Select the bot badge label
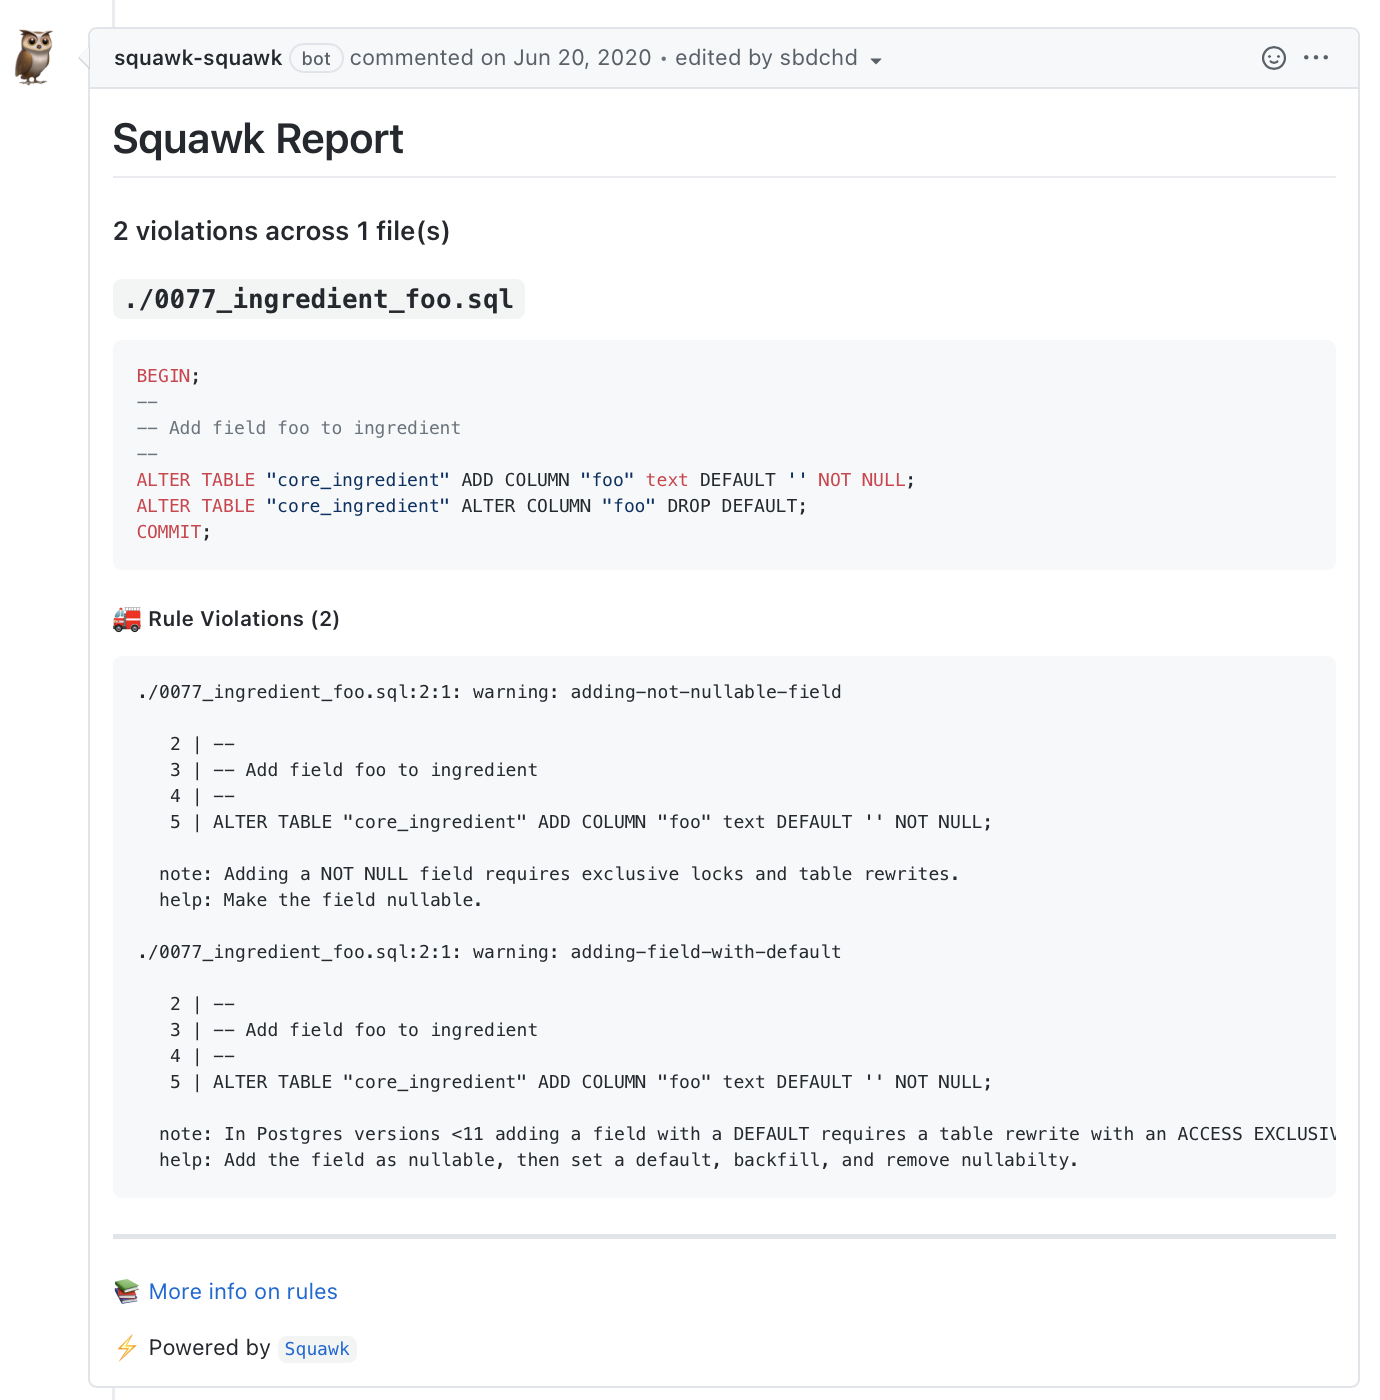 (316, 58)
